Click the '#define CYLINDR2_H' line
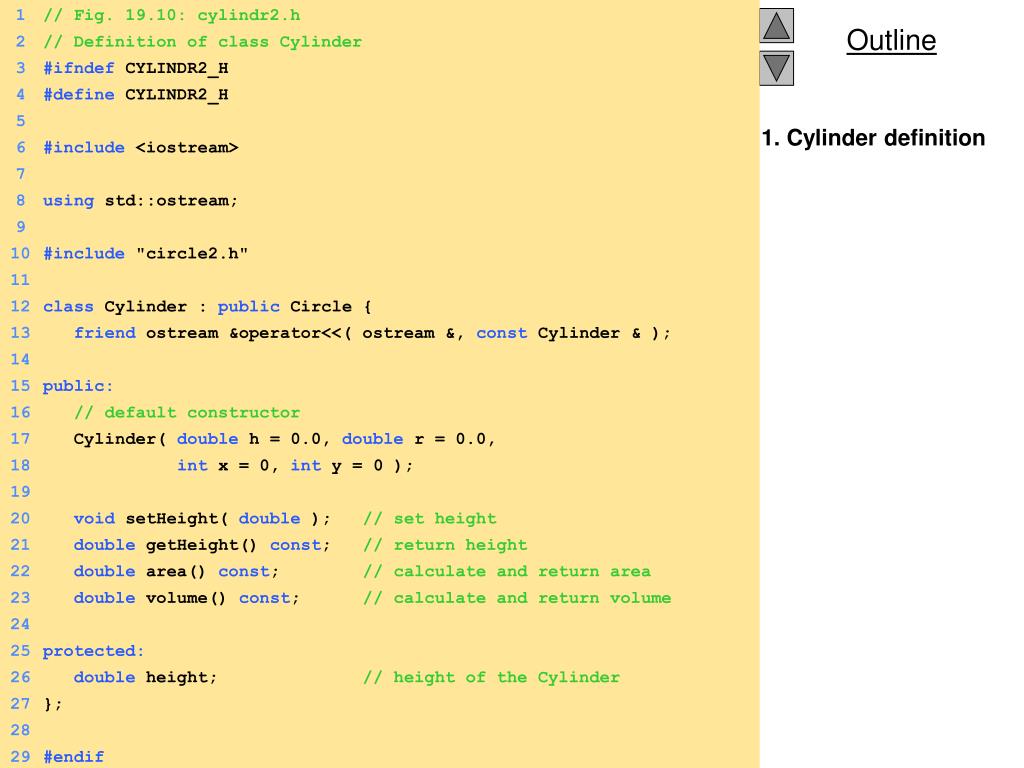This screenshot has width=1024, height=768. point(136,95)
